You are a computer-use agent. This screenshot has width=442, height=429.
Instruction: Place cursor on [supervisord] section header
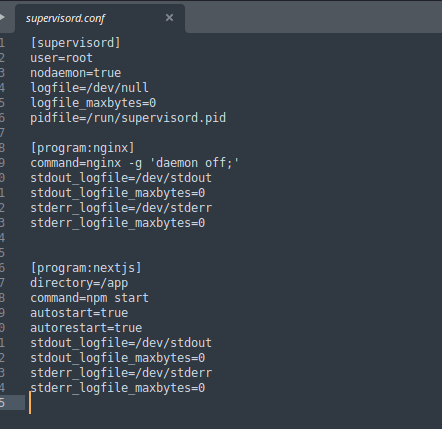(75, 43)
